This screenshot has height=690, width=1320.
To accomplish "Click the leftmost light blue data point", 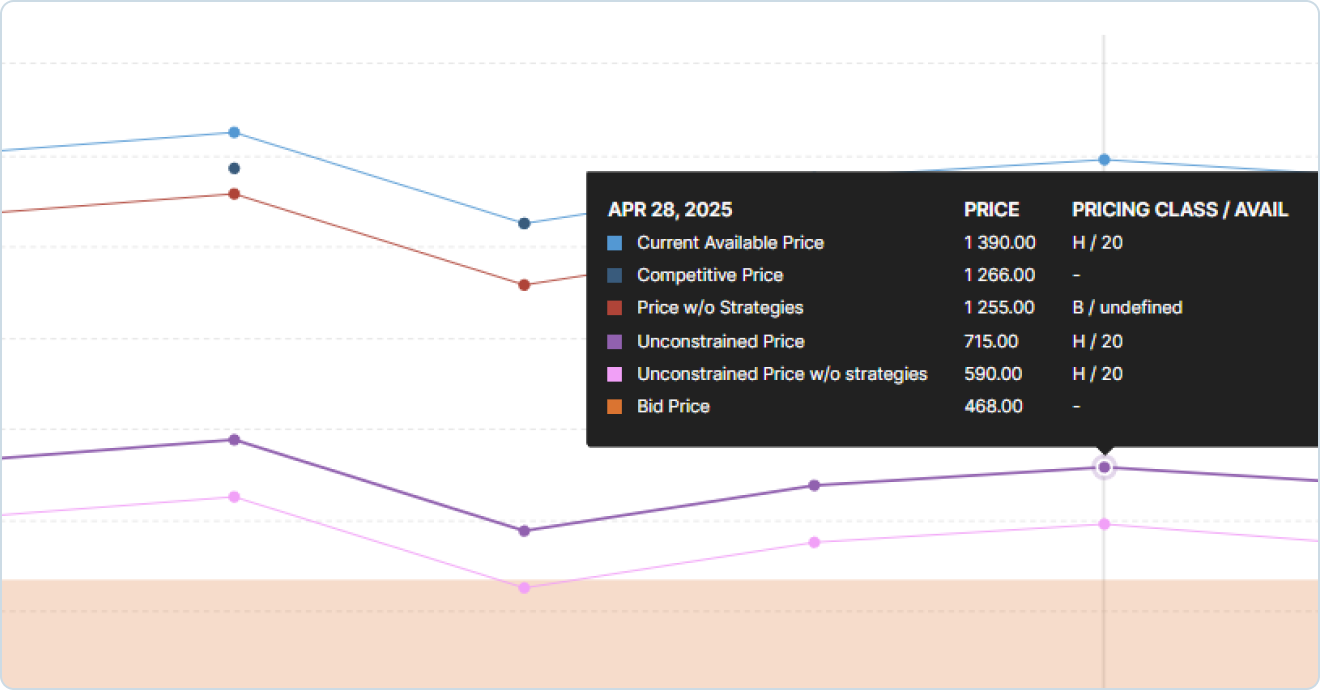I will point(234,132).
